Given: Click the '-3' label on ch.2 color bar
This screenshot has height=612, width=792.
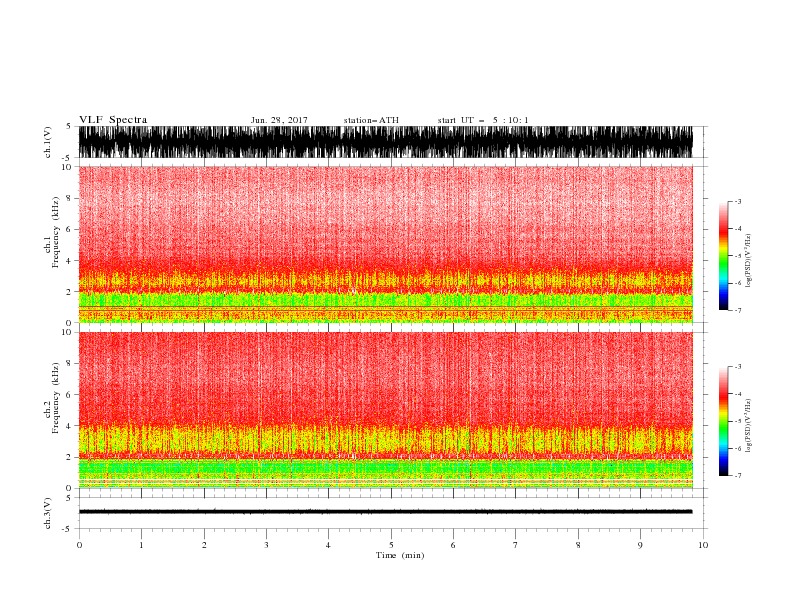Looking at the screenshot, I should click(738, 367).
